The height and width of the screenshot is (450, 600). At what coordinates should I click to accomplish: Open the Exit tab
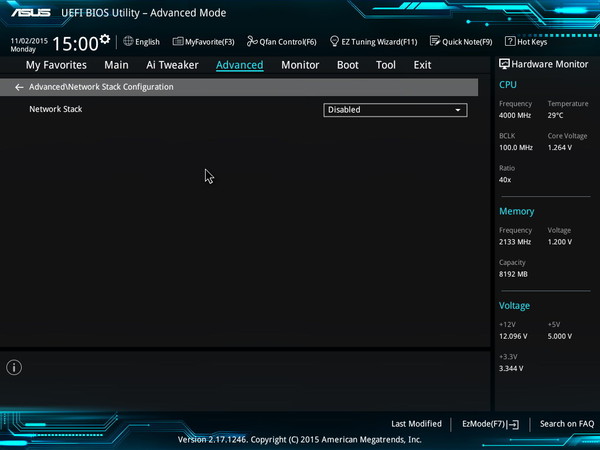(x=422, y=65)
